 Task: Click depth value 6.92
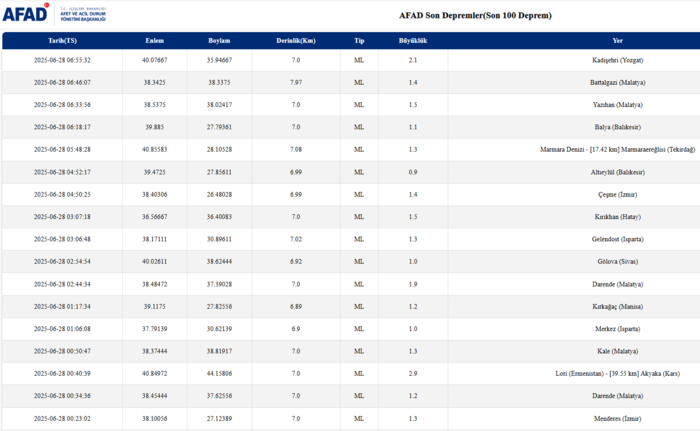(x=296, y=262)
